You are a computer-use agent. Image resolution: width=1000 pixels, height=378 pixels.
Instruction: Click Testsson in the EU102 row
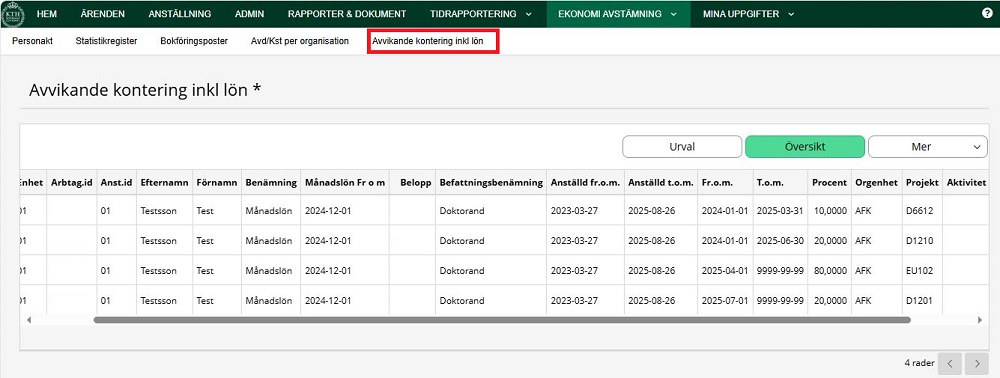(x=158, y=270)
